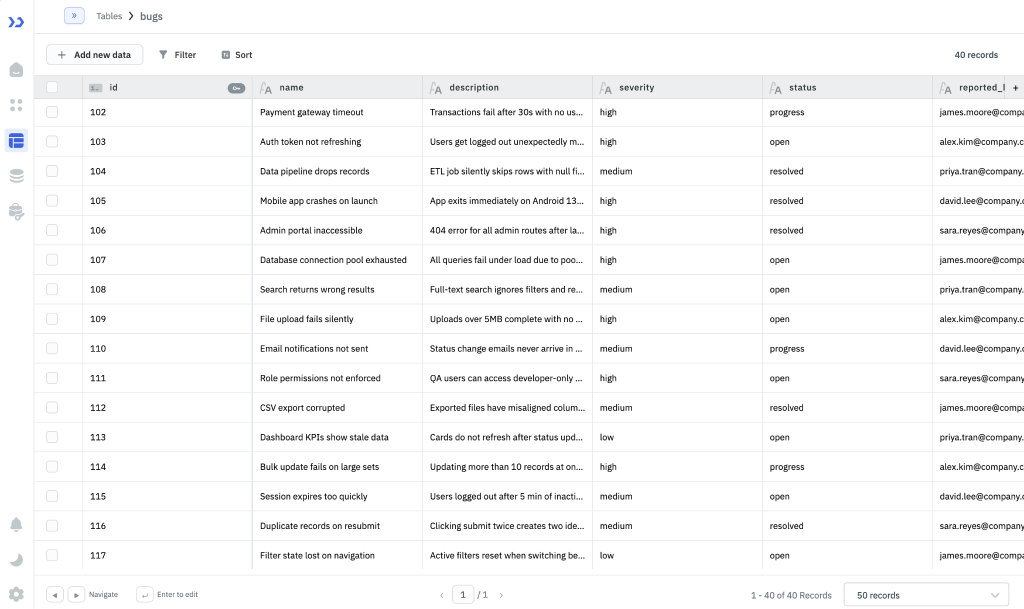
Task: Select cell 'Database connection pool exhausted'
Action: coord(337,260)
